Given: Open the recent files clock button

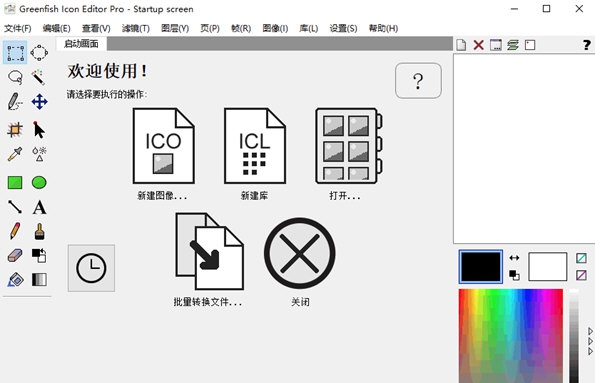Looking at the screenshot, I should coord(91,268).
